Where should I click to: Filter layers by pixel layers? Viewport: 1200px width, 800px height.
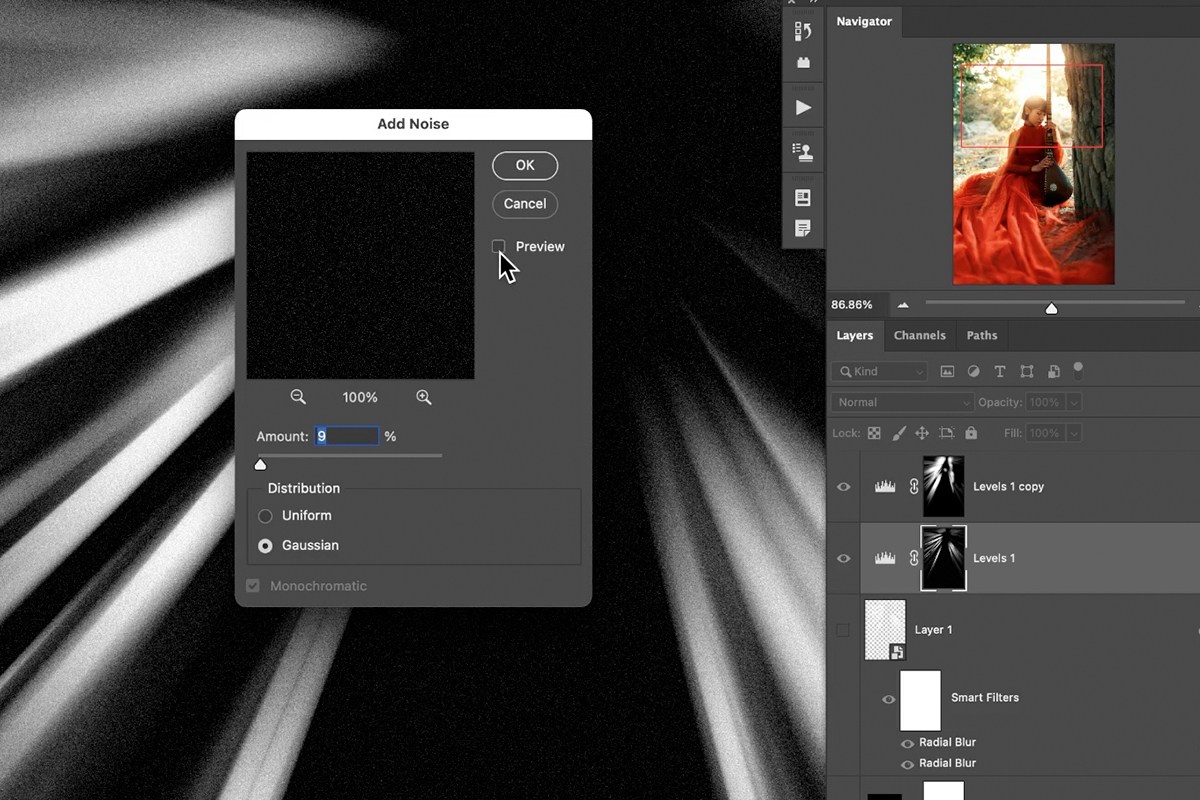tap(947, 371)
